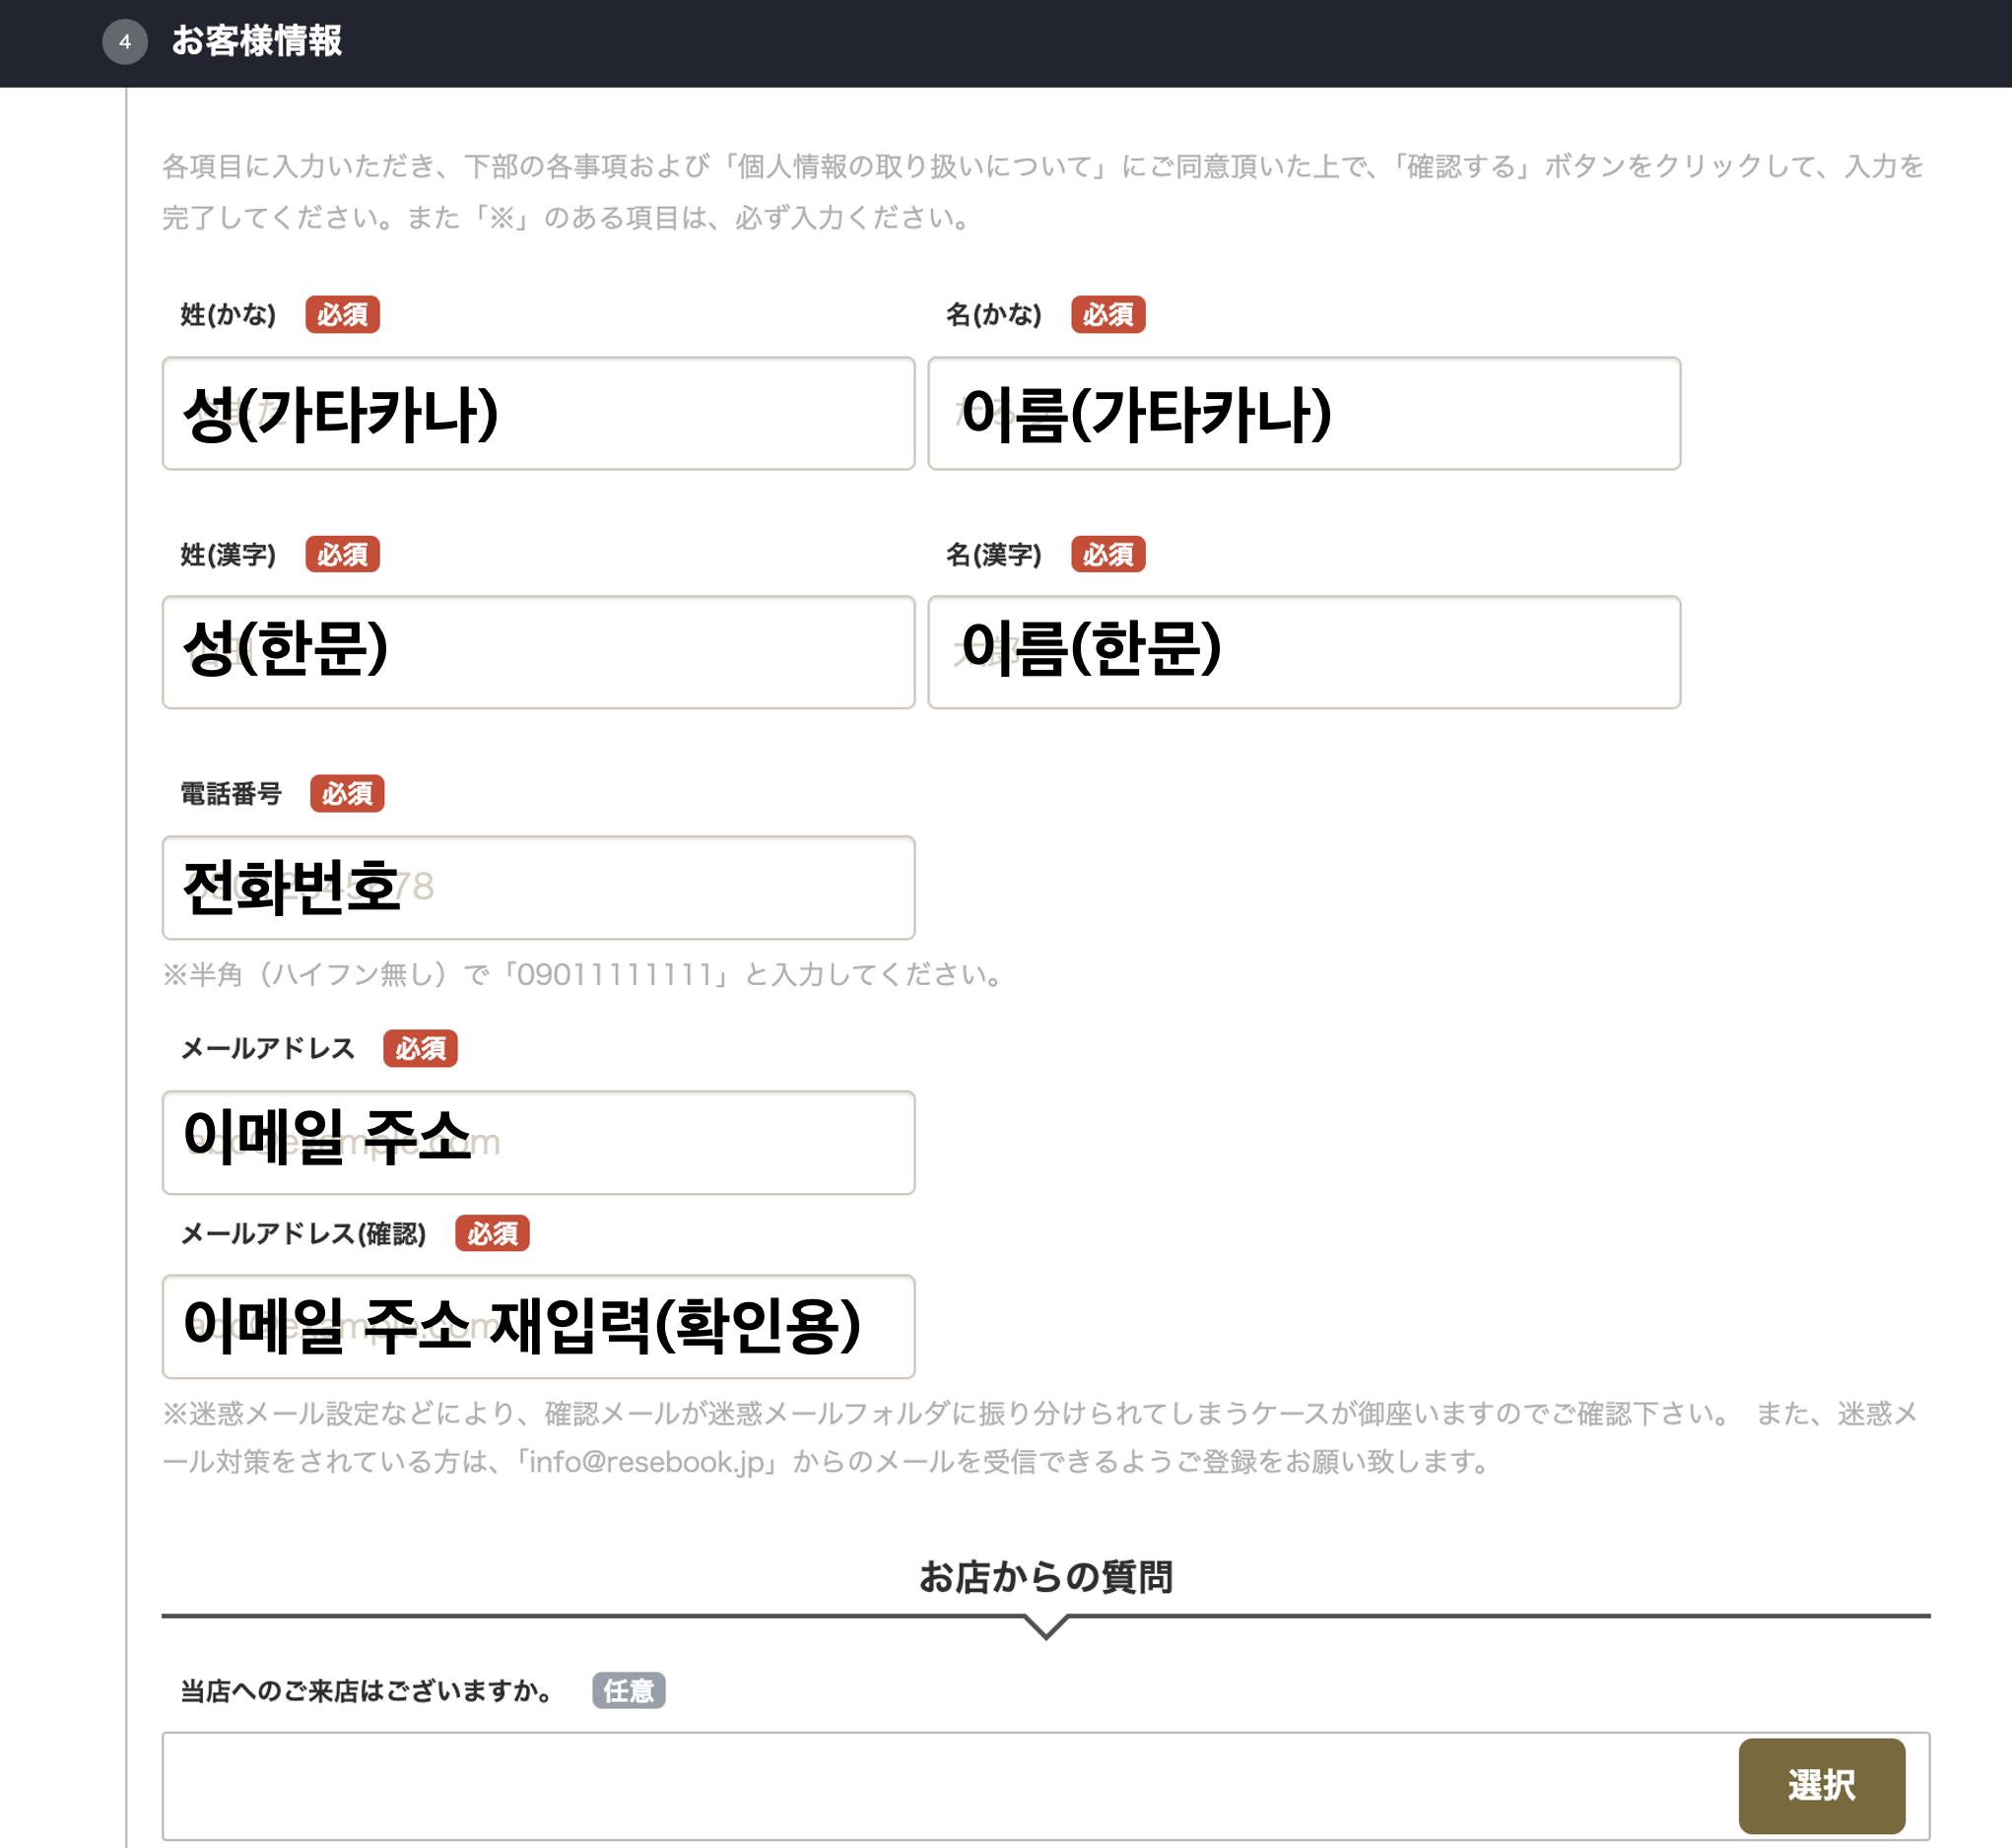Viewport: 2012px width, 1848px height.
Task: Click the 任意 optional badge
Action: (x=629, y=1691)
